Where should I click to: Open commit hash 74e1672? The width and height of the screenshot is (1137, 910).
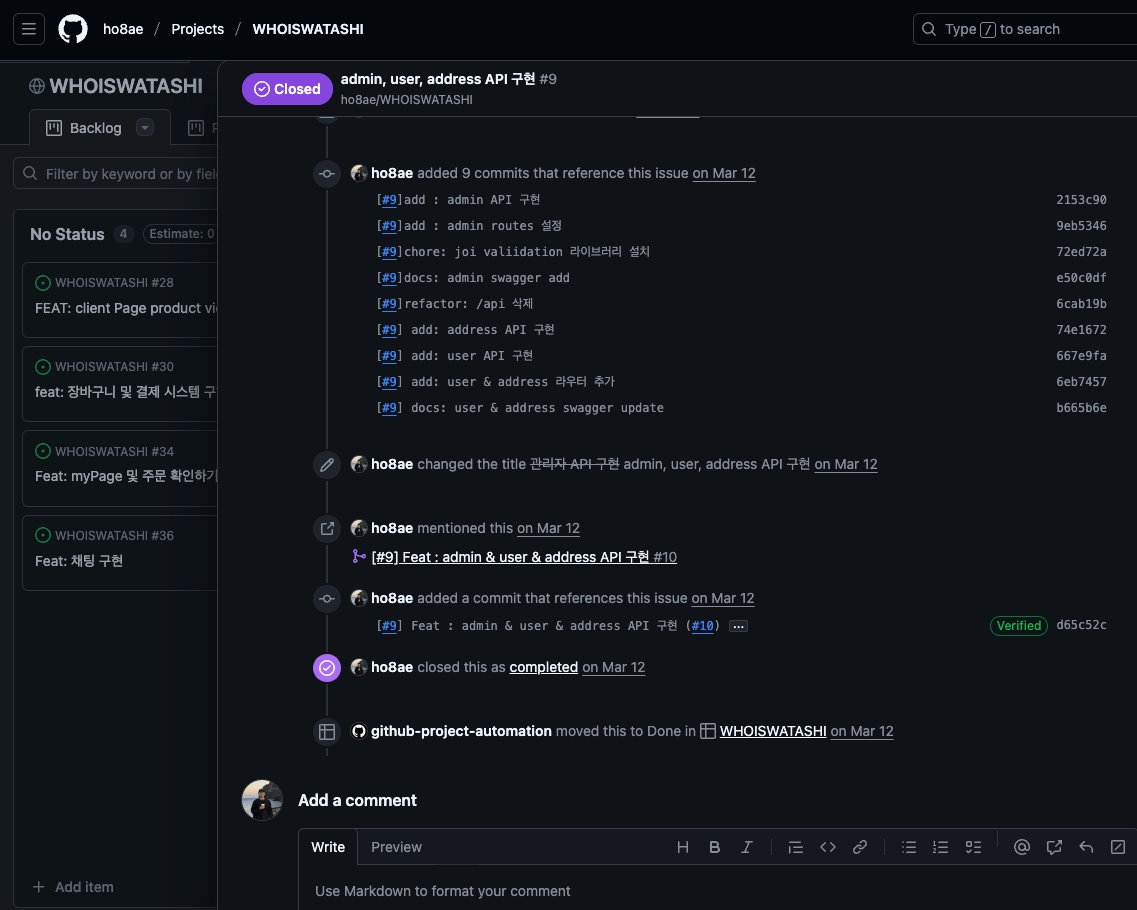tap(1081, 330)
